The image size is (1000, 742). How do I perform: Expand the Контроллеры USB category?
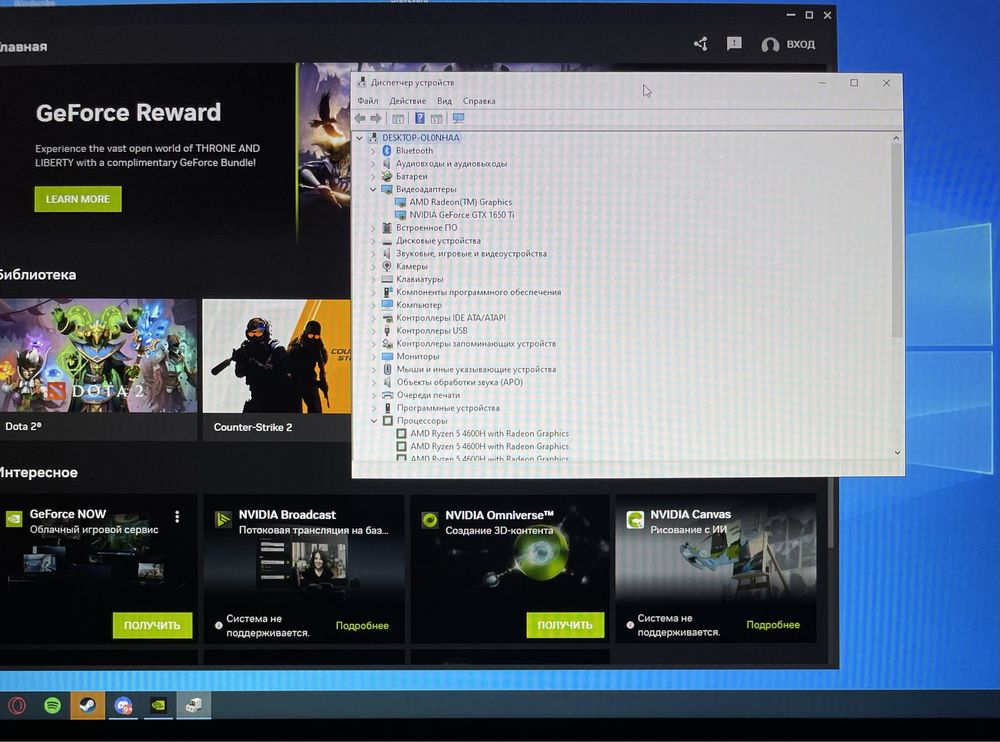[x=373, y=330]
